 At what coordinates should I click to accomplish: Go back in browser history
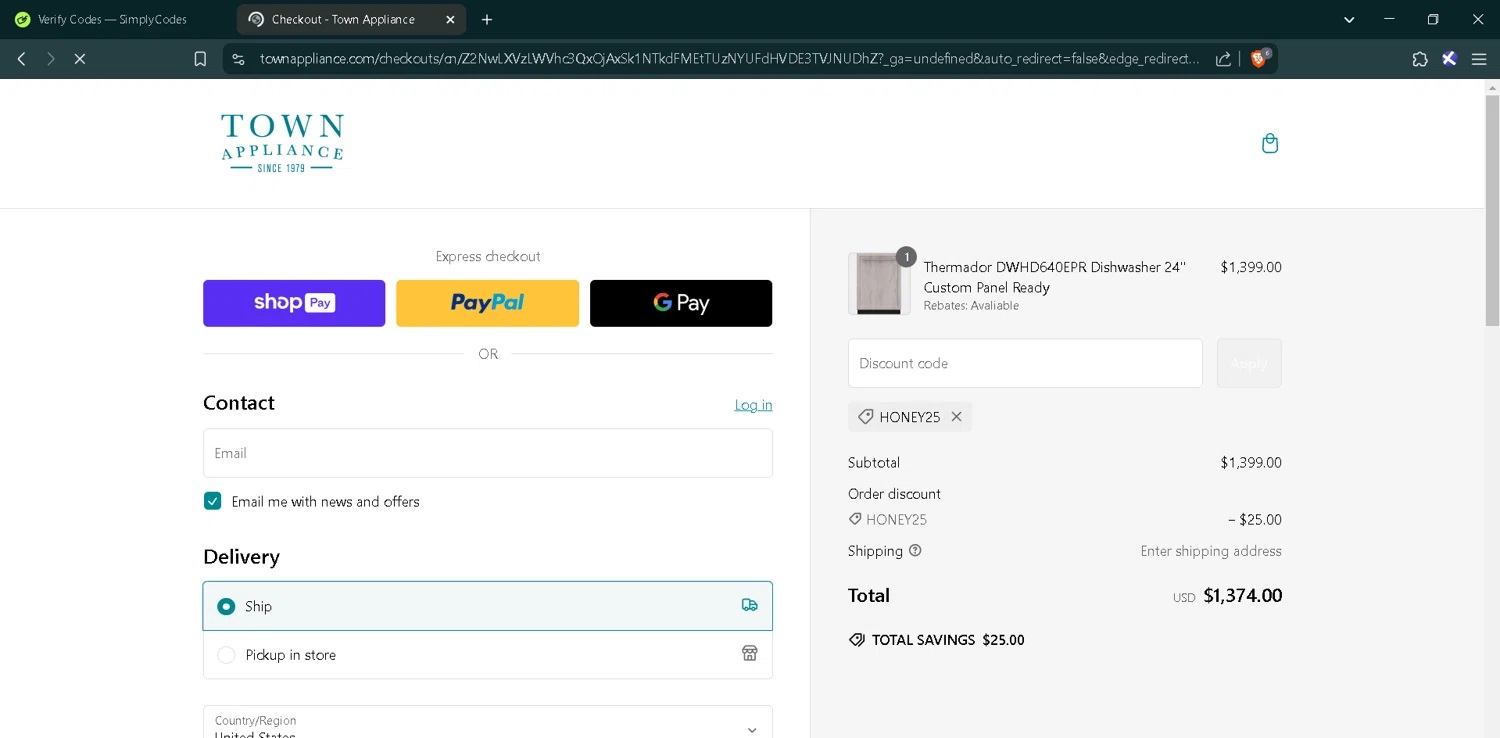pos(21,59)
